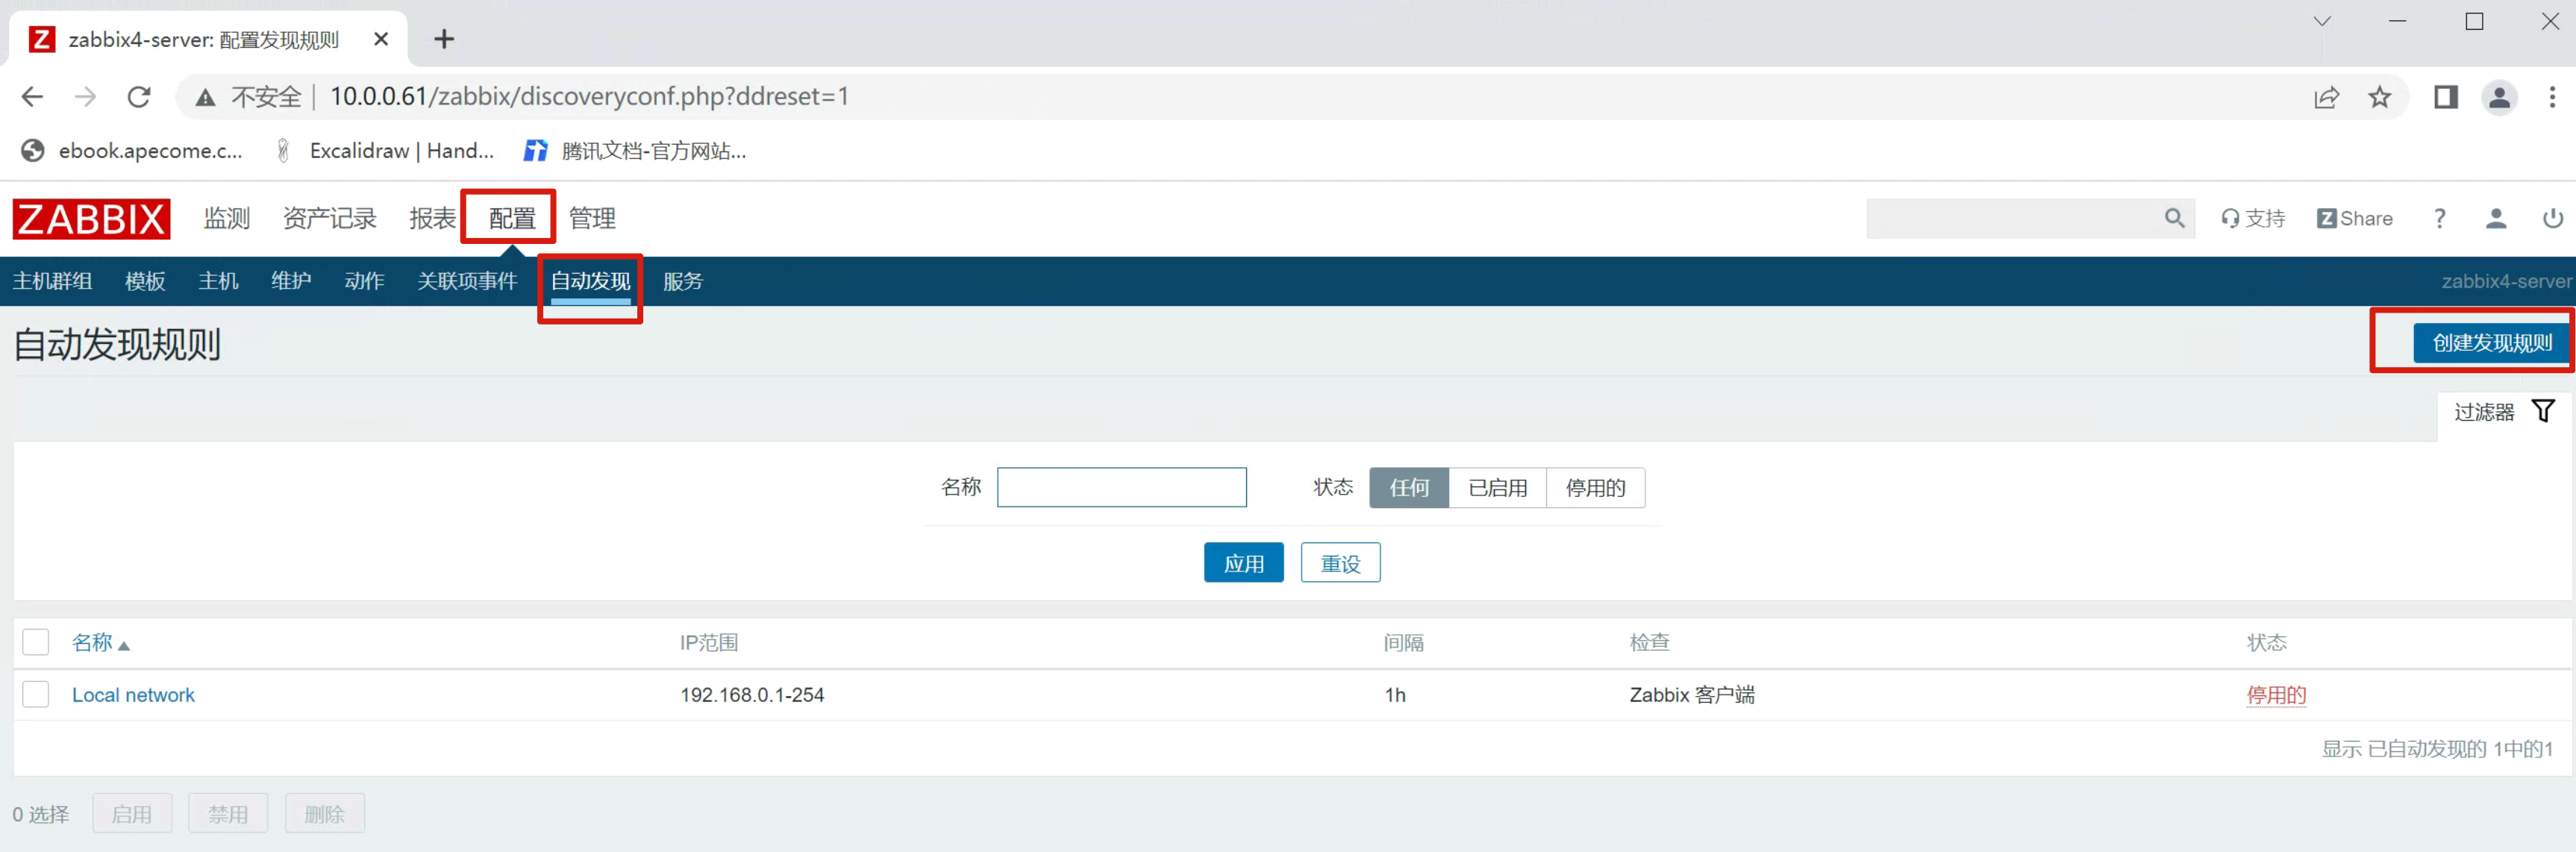Bookmark page with the star icon
The image size is (2576, 852).
point(2379,97)
